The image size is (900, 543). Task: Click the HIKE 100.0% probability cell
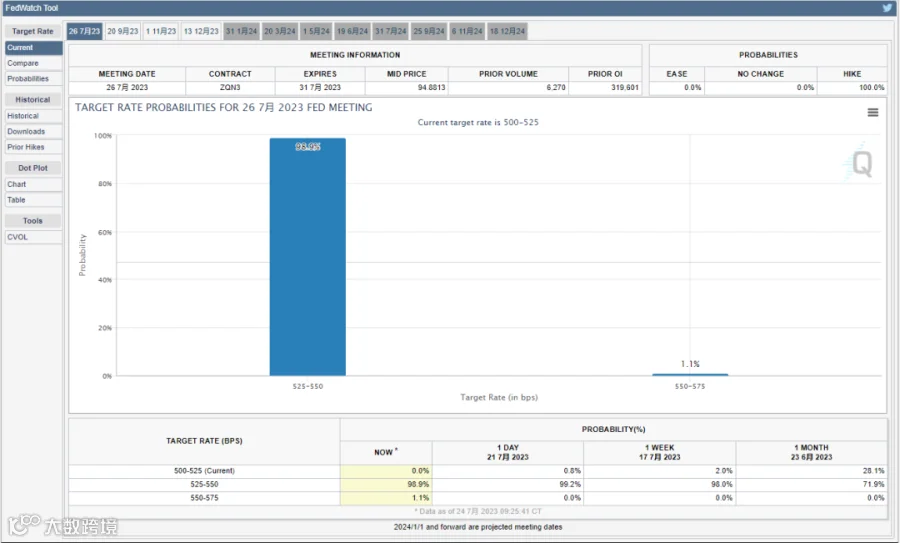(x=852, y=87)
